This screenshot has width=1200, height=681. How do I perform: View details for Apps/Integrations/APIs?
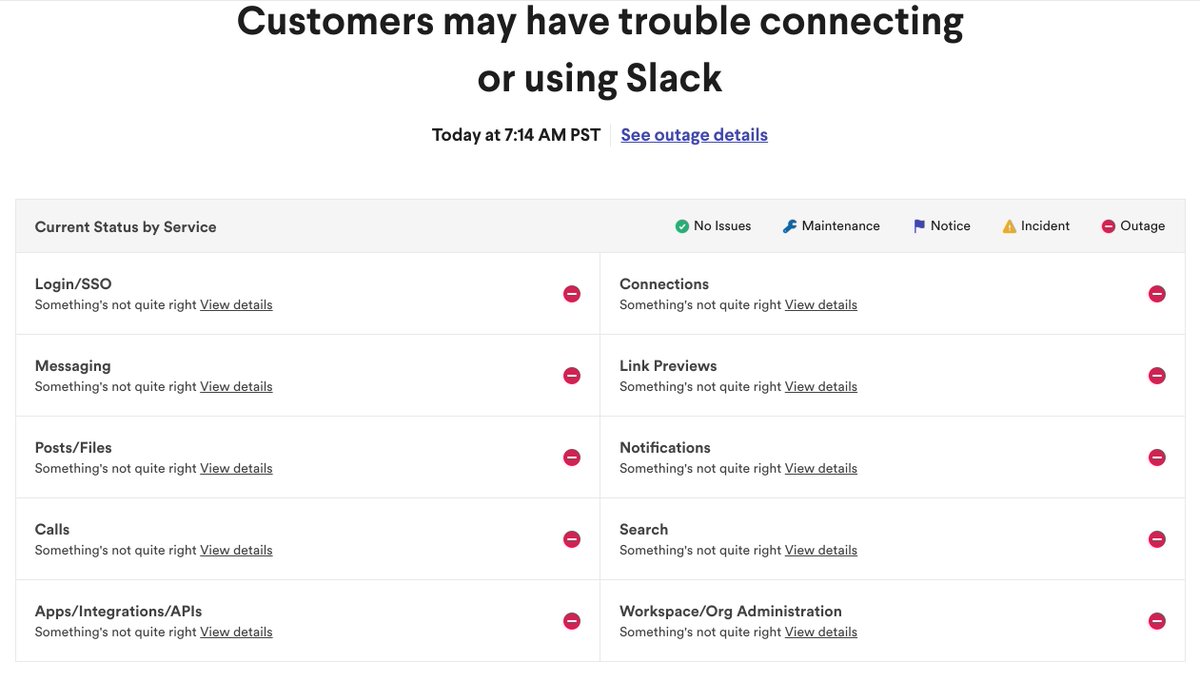tap(236, 632)
